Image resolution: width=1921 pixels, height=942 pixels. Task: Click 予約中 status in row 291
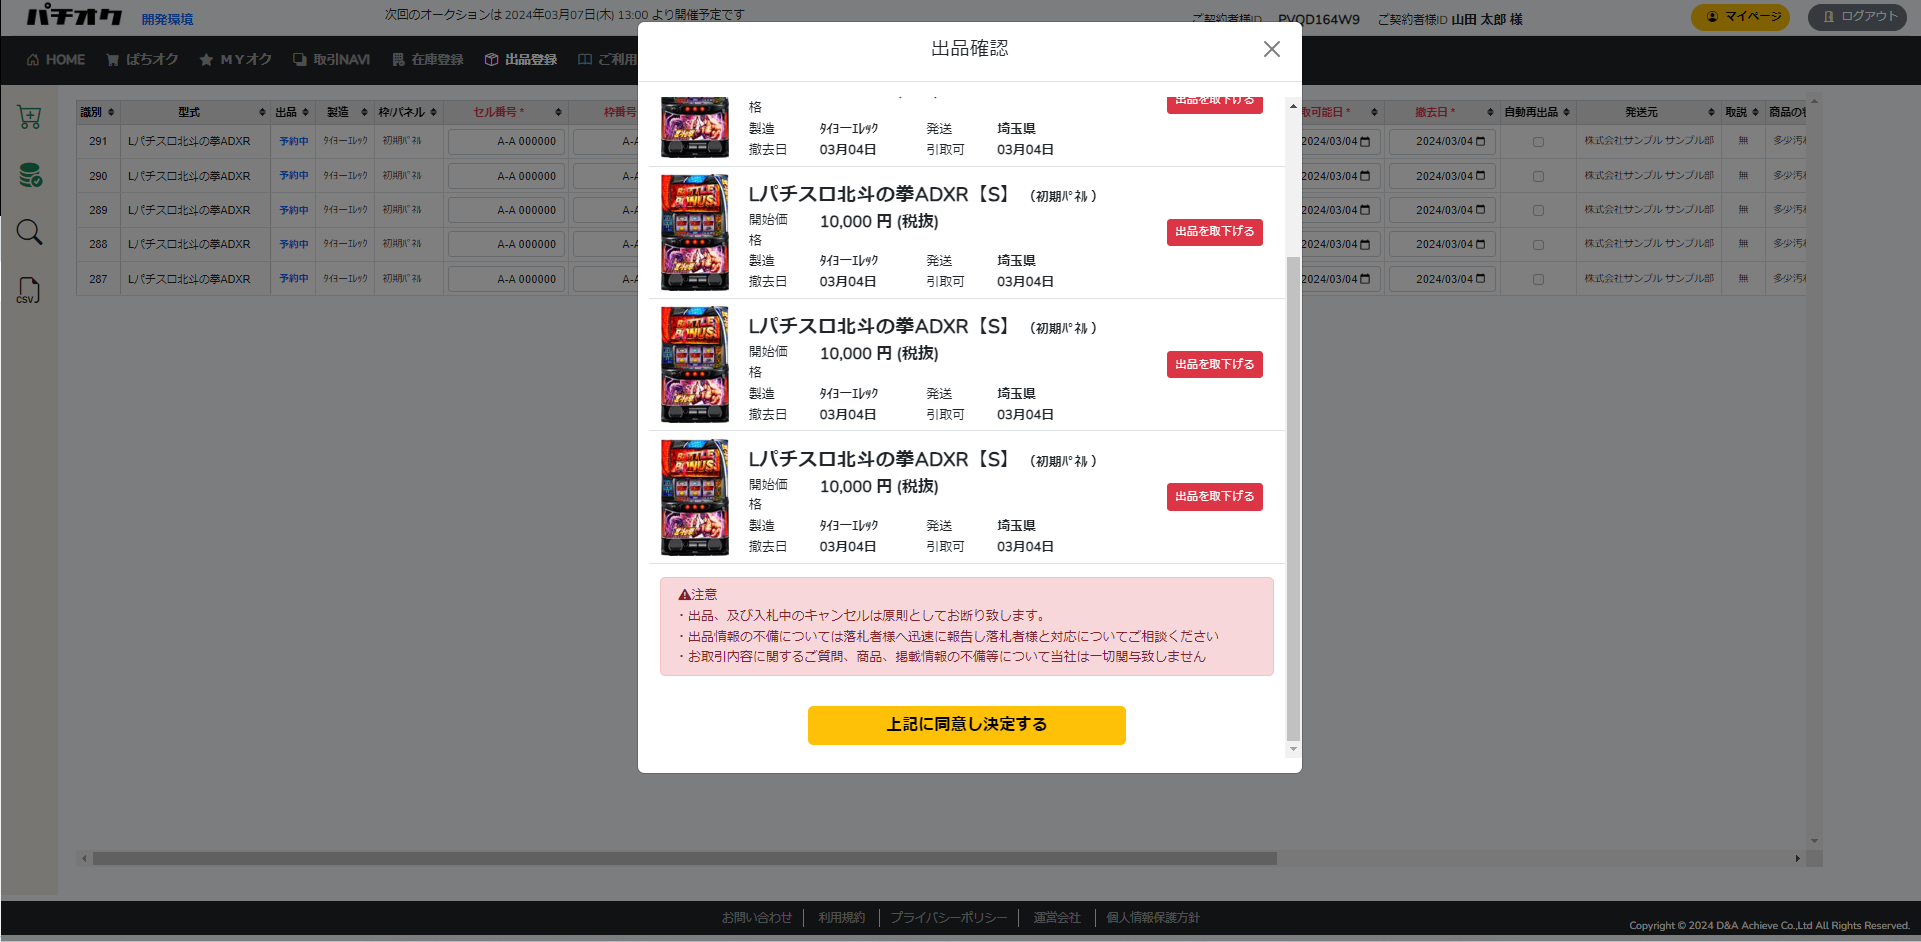click(294, 141)
